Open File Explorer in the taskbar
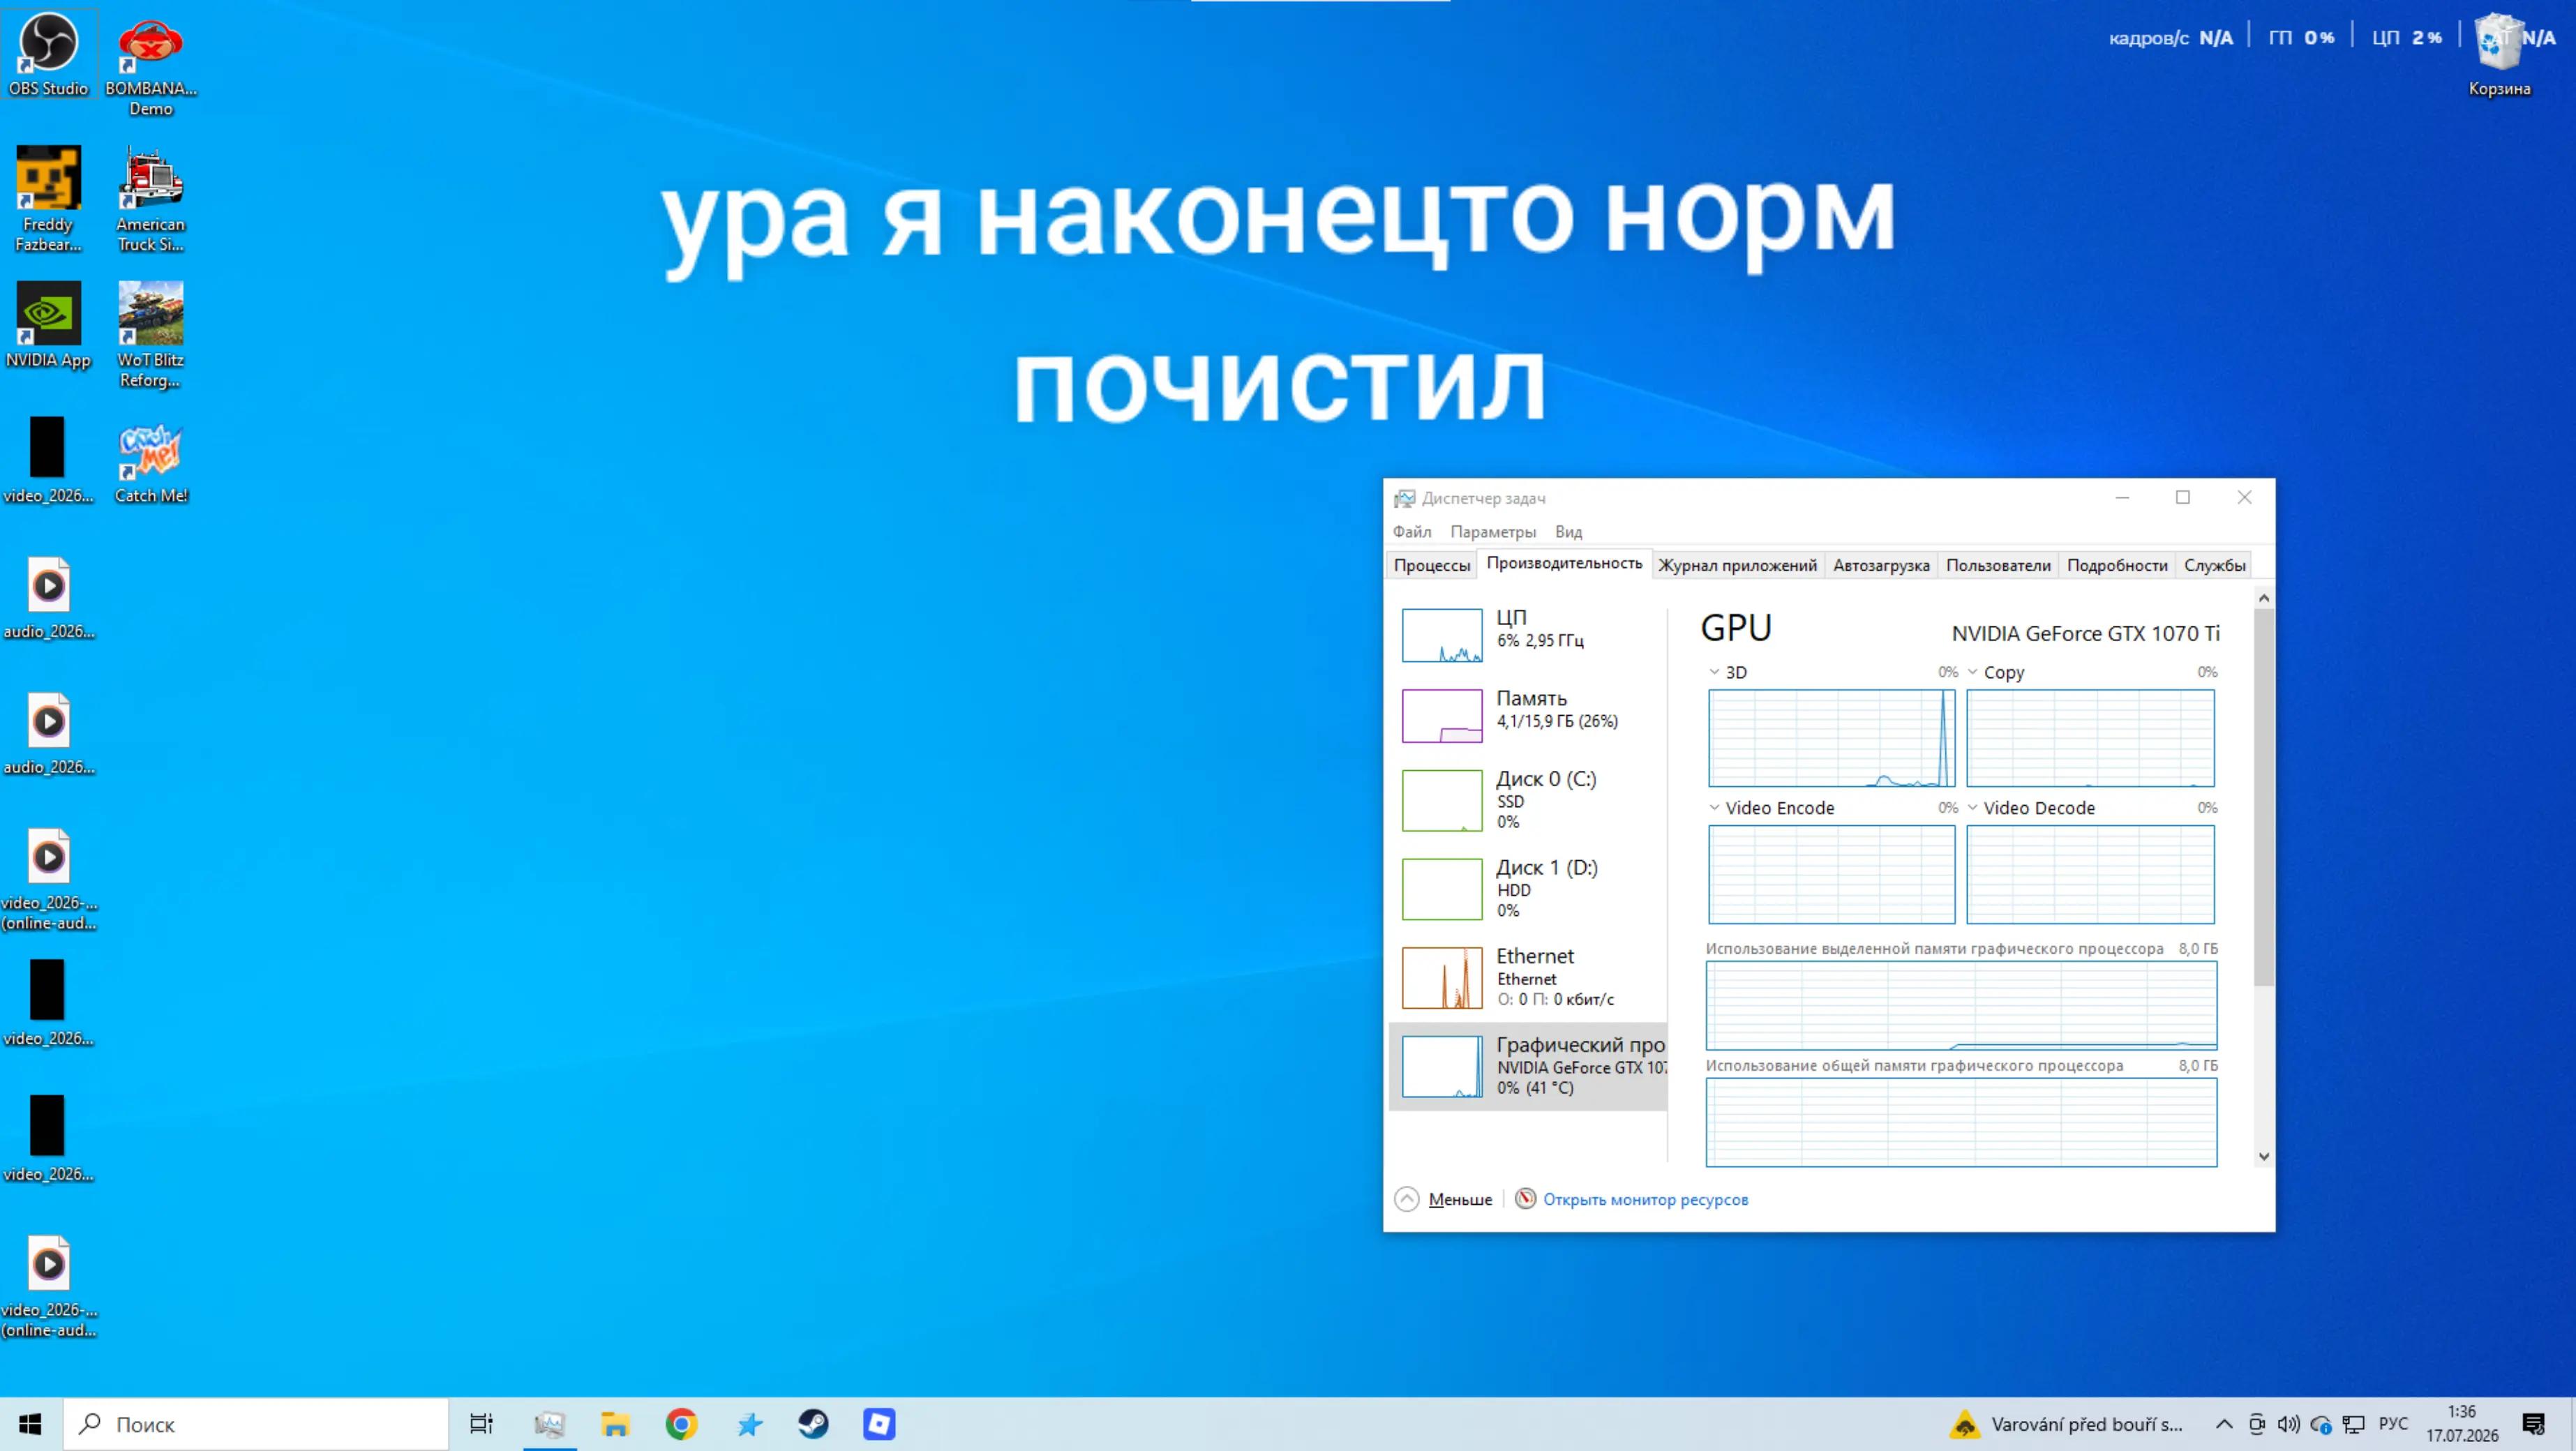The height and width of the screenshot is (1451, 2576). [615, 1424]
